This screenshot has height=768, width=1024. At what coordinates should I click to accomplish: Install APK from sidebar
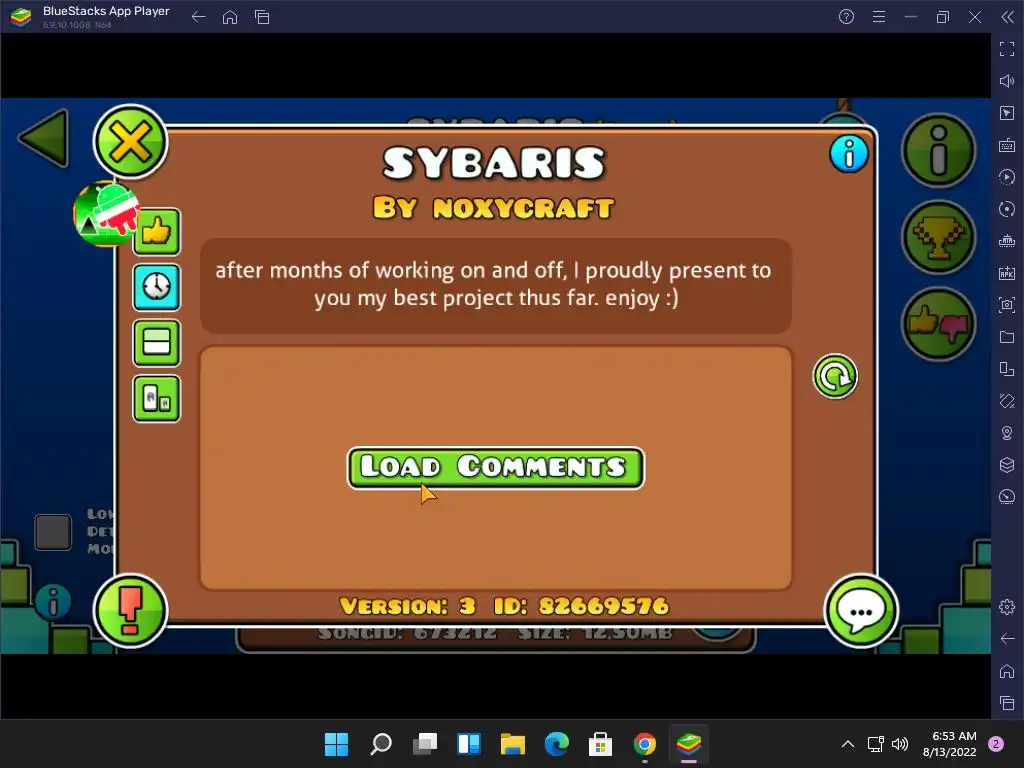tap(1007, 273)
